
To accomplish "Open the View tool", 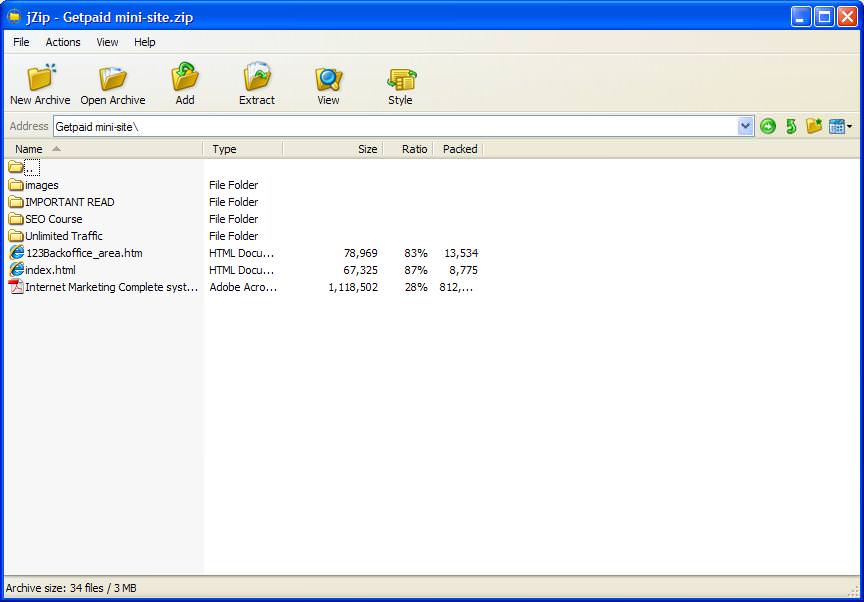I will tap(327, 83).
